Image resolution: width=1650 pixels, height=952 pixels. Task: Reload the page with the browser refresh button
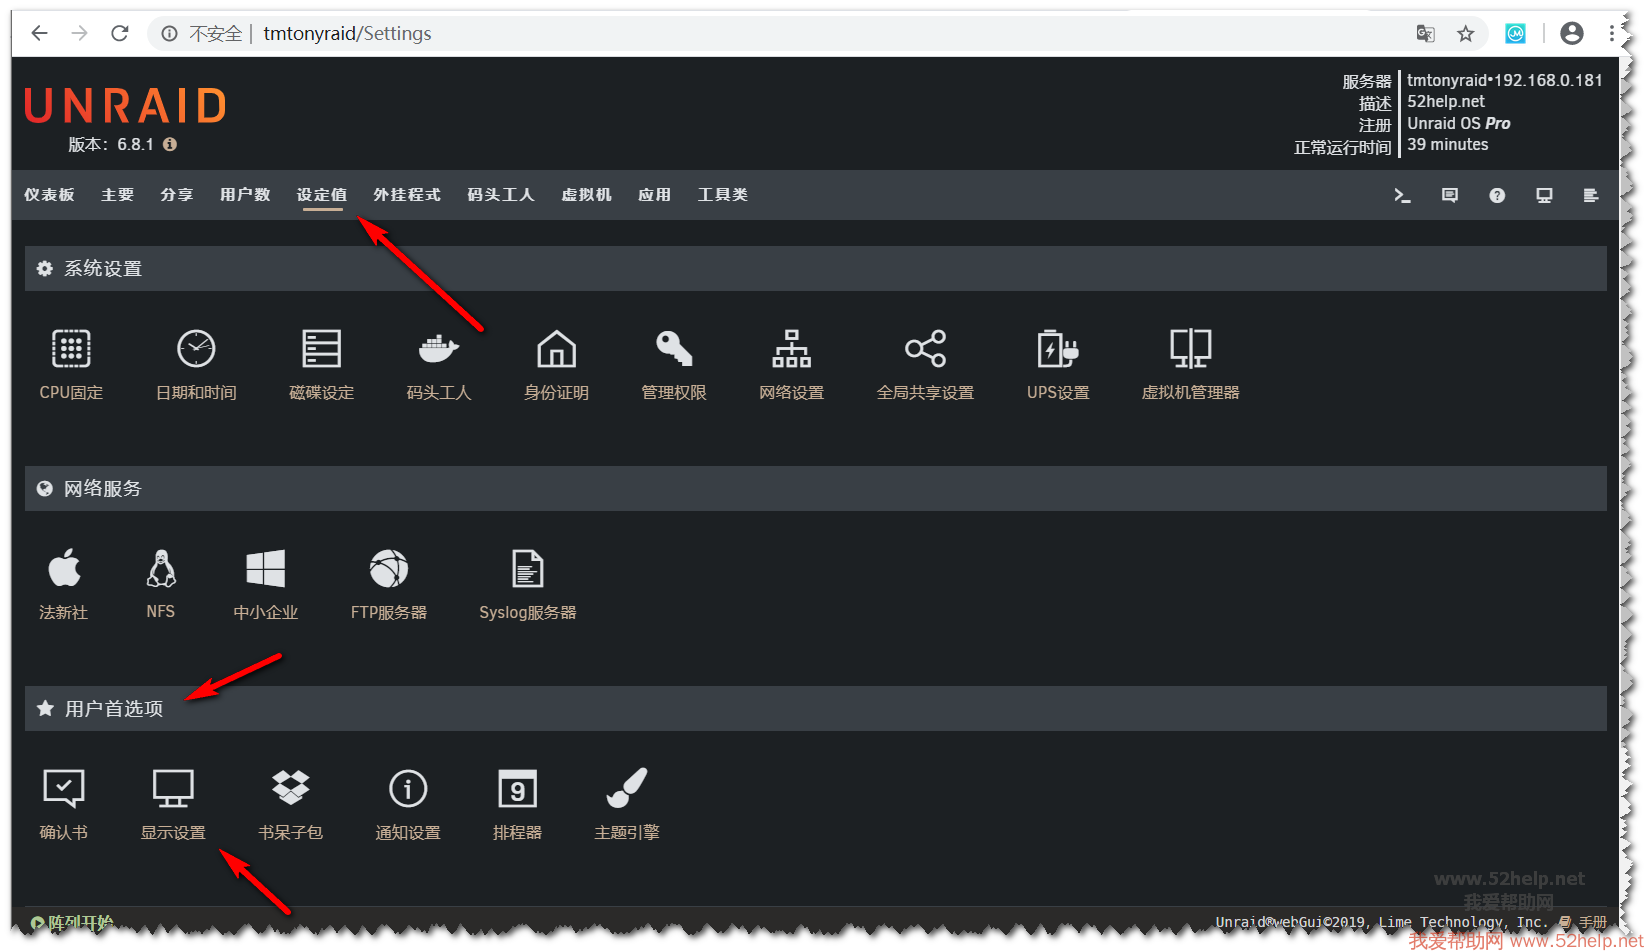click(x=119, y=33)
